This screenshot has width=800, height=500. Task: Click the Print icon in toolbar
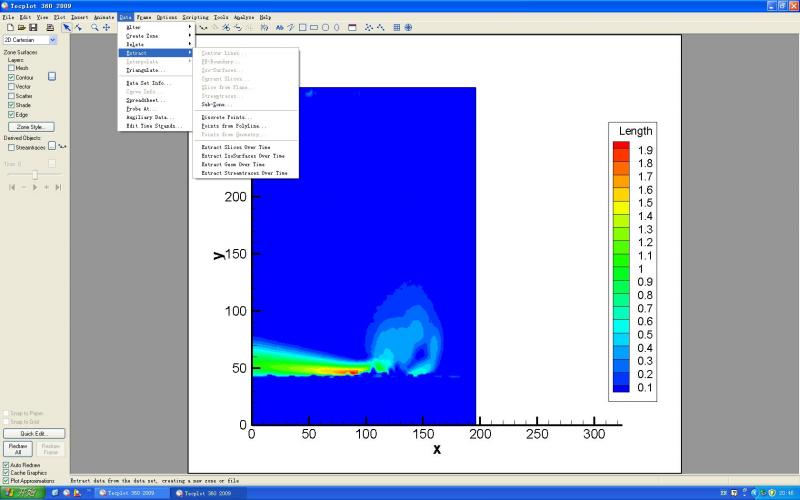49,28
